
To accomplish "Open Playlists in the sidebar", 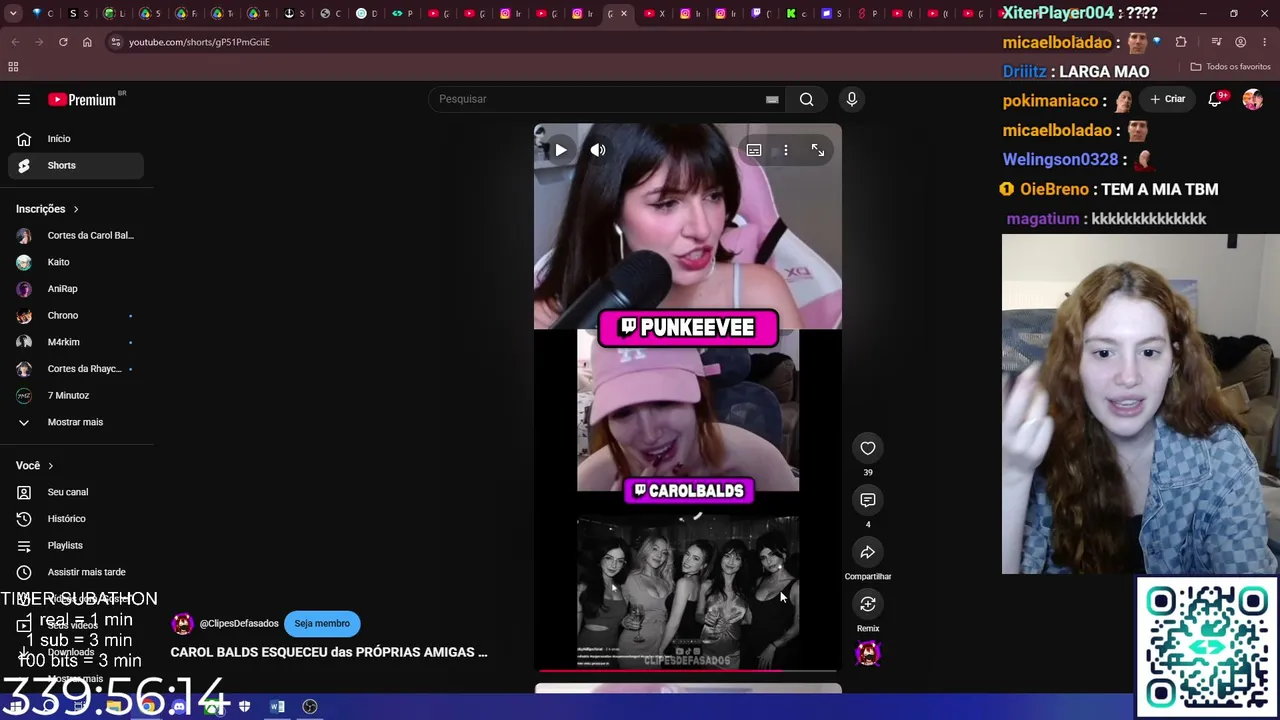I will 76,546.
